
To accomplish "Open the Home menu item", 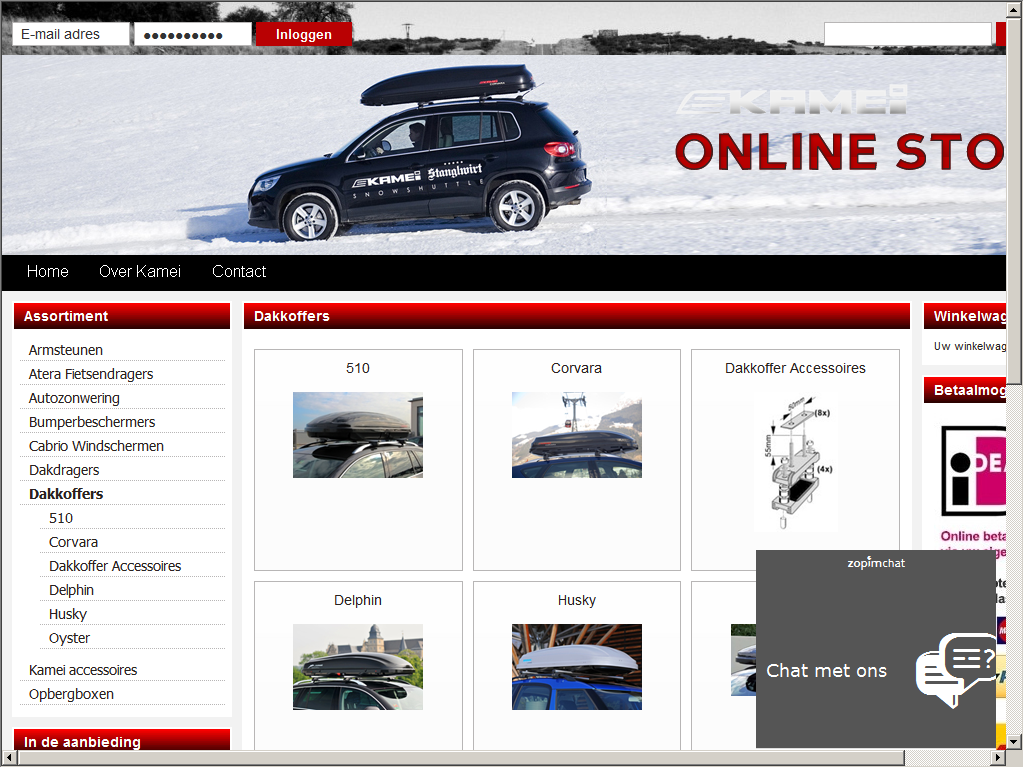I will pos(48,272).
